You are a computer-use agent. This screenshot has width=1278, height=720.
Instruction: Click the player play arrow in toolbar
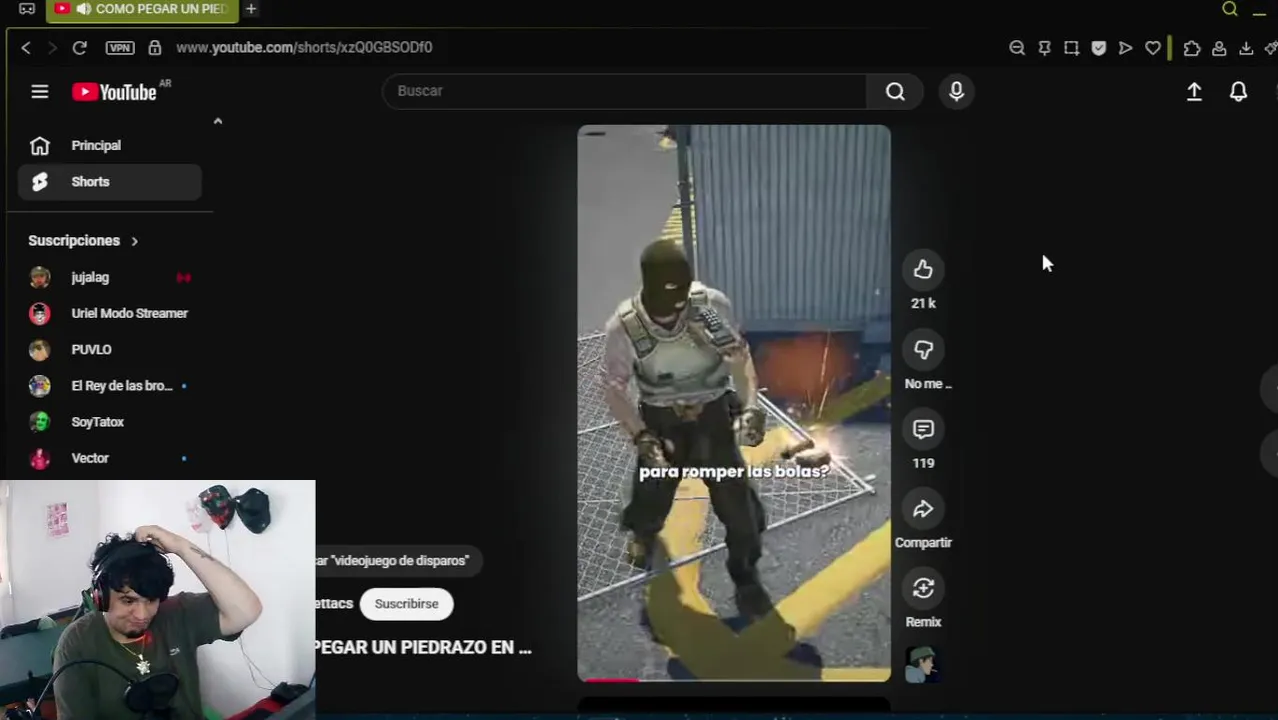pyautogui.click(x=1125, y=47)
